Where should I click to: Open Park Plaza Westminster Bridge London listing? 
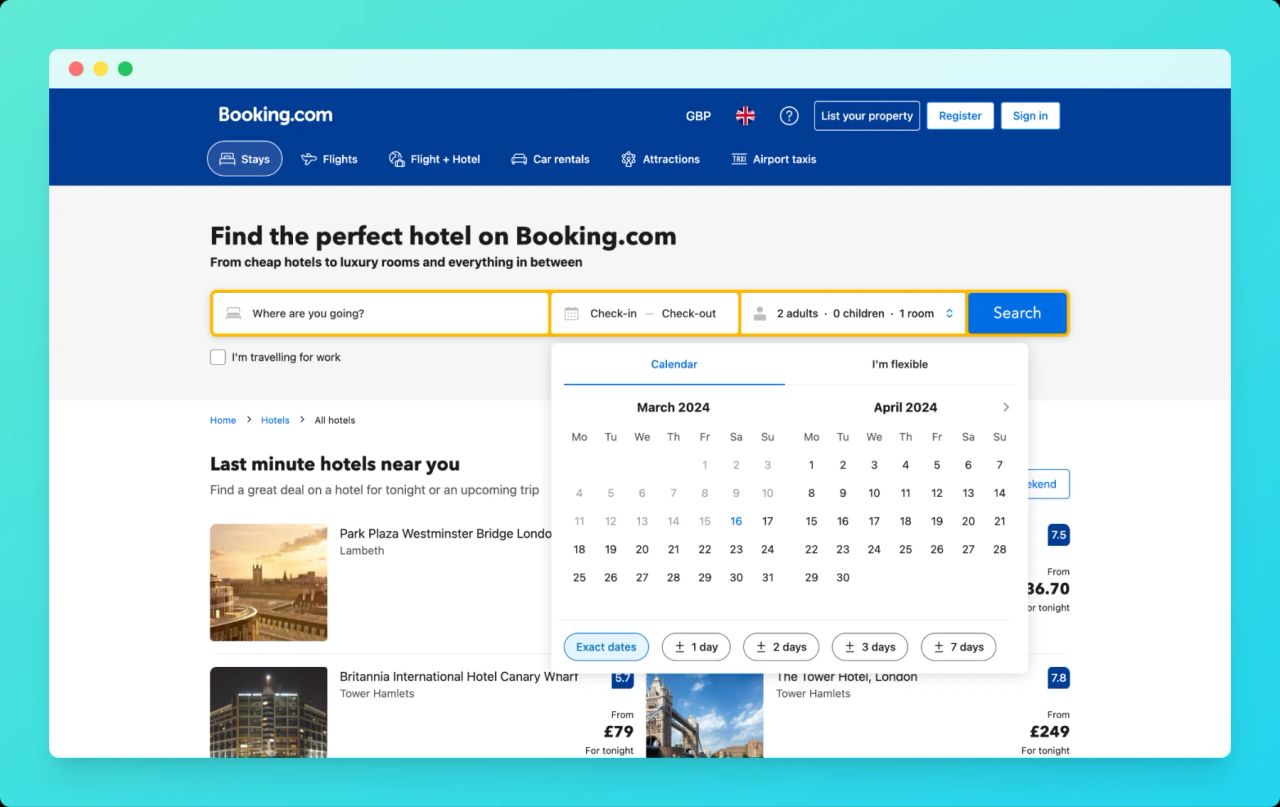445,534
